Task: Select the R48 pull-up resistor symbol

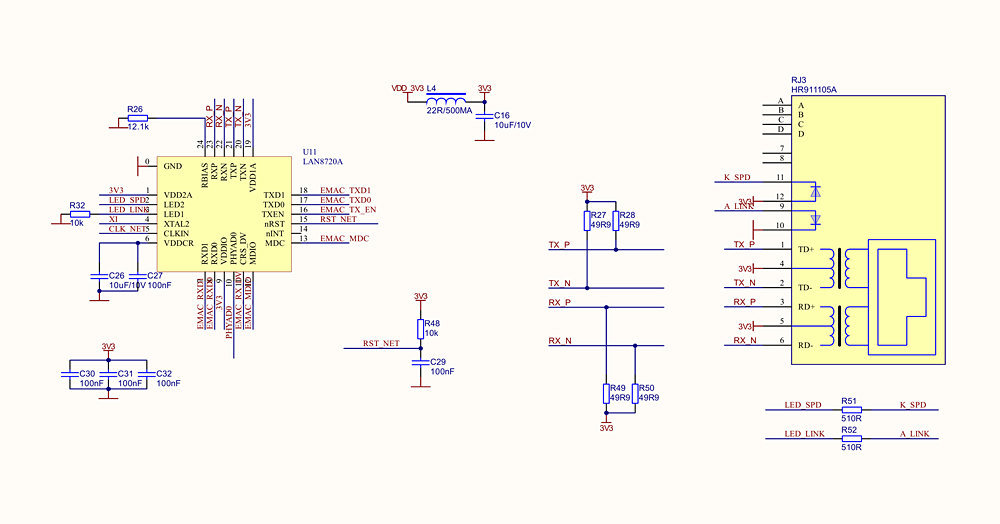Action: pos(420,329)
